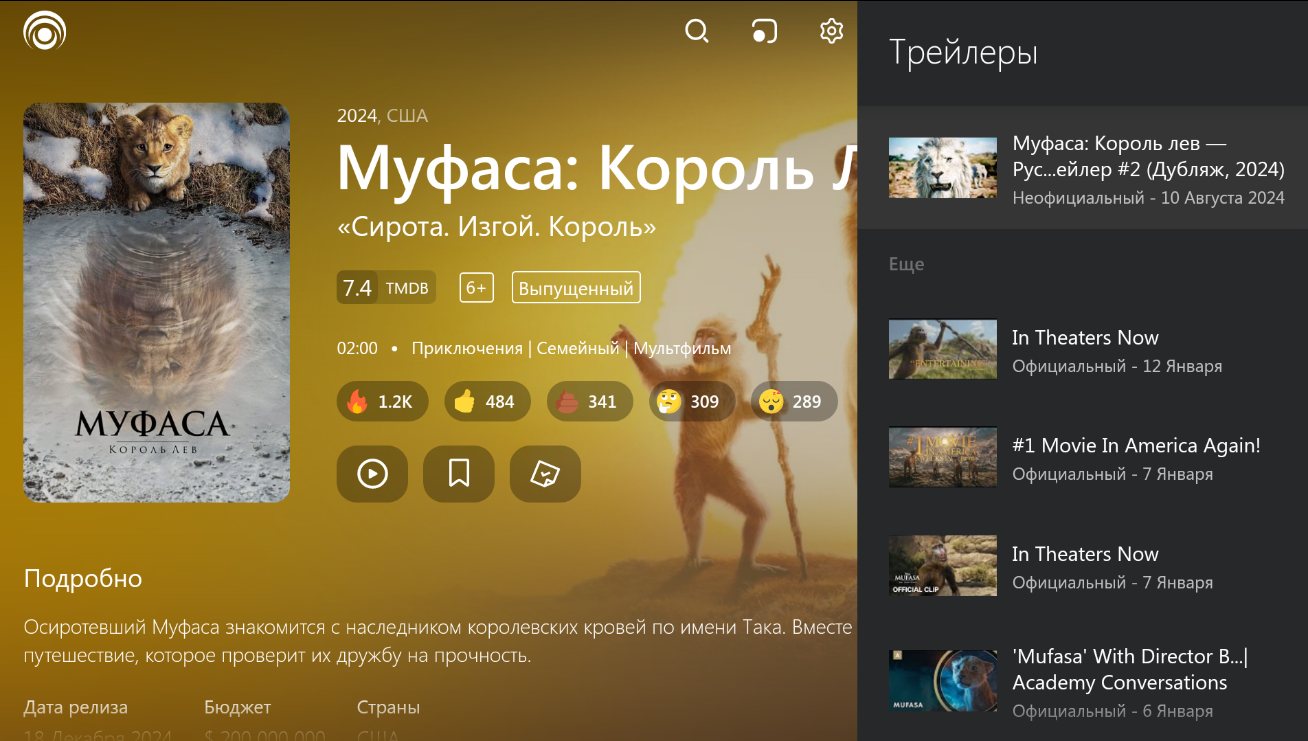This screenshot has height=741, width=1308.
Task: Click the Неофициальный - 10 Августа 2024 caption
Action: (1148, 198)
